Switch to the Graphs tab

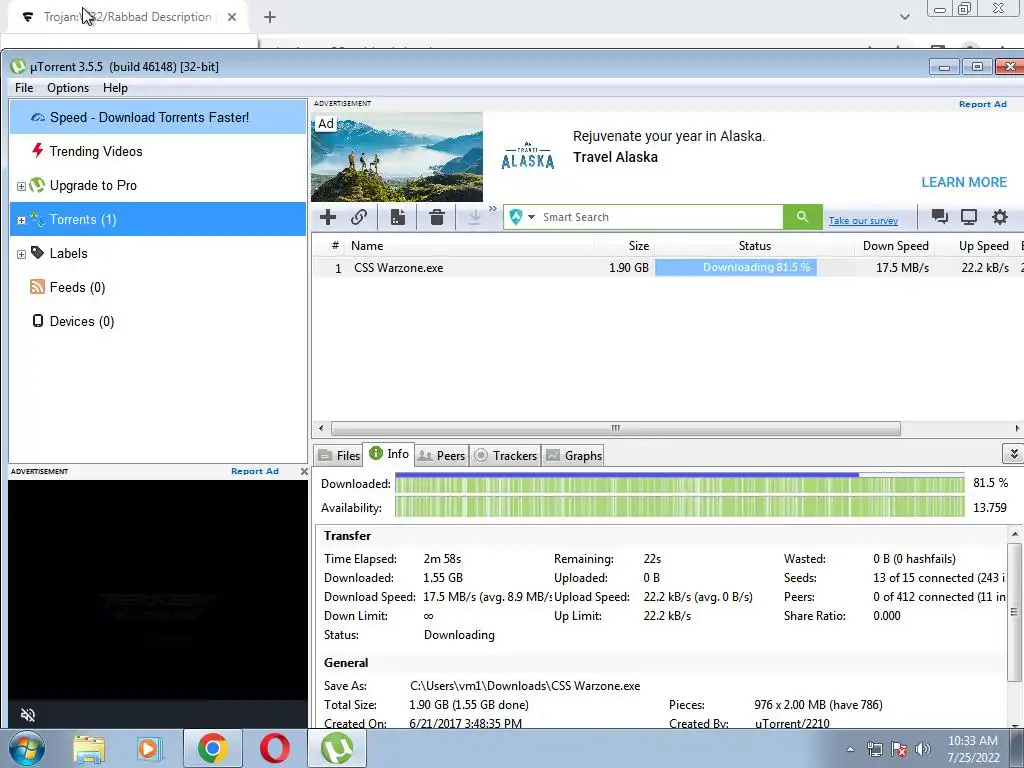pyautogui.click(x=573, y=455)
